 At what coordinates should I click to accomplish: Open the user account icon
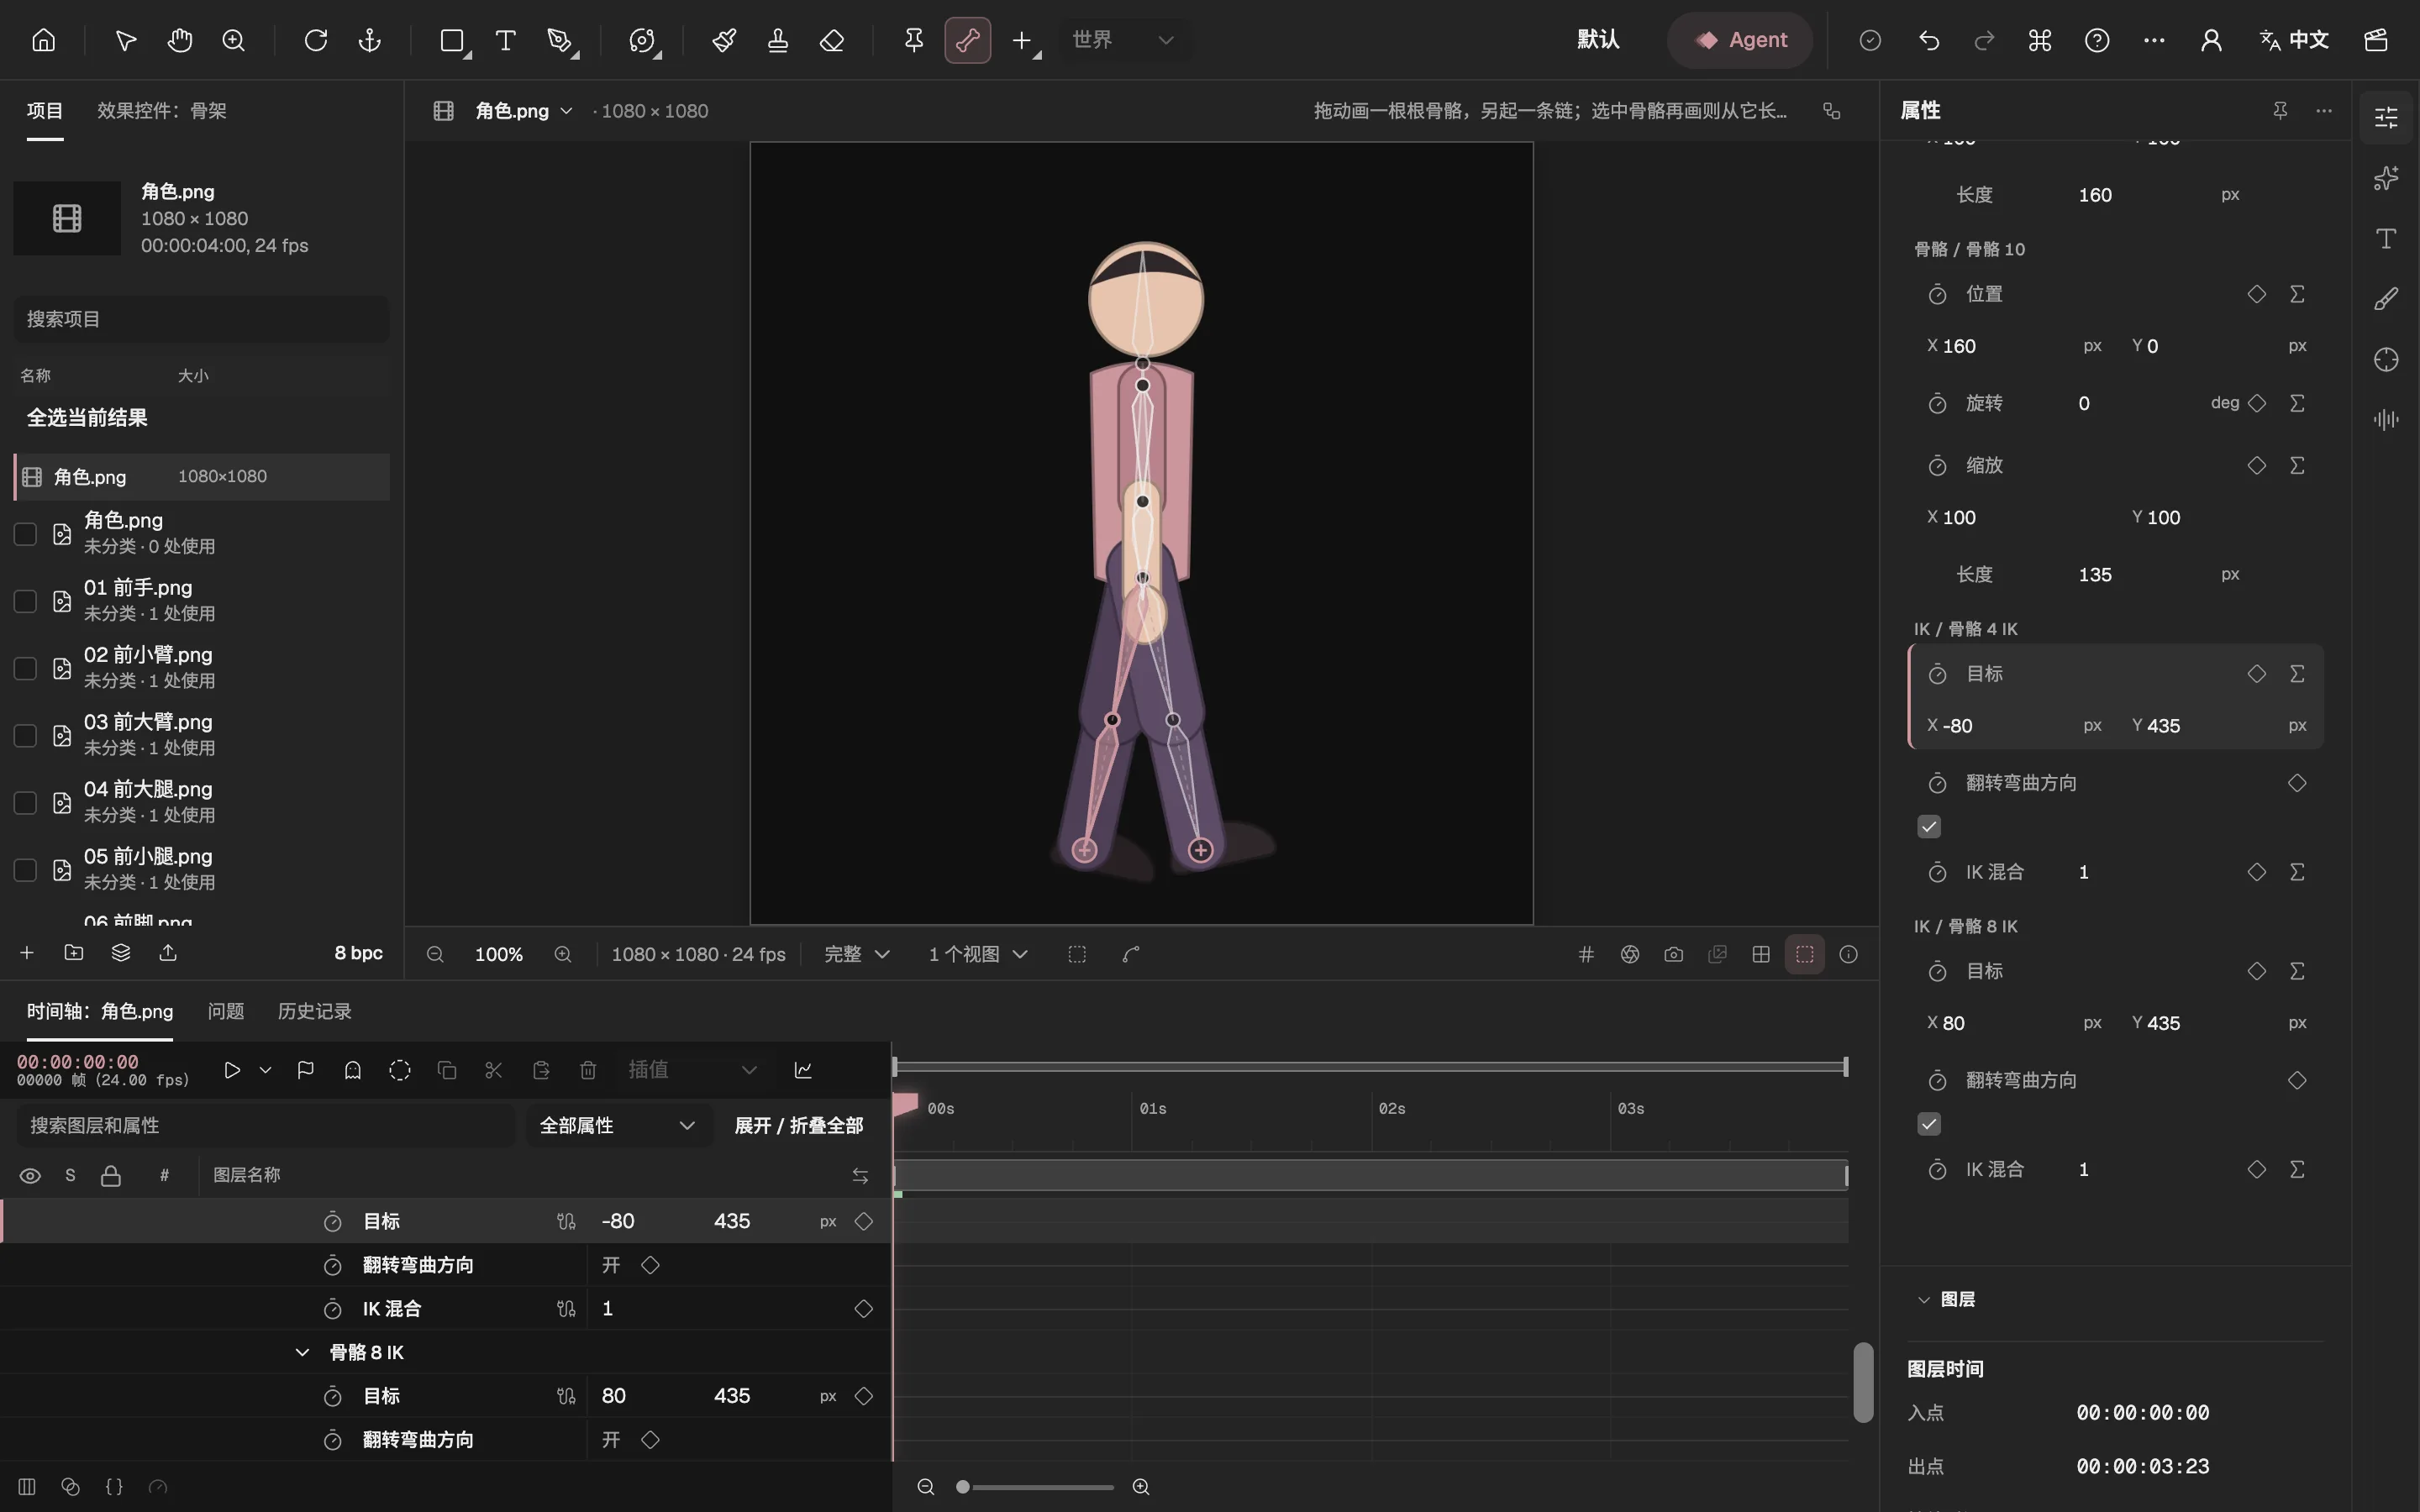coord(2211,40)
